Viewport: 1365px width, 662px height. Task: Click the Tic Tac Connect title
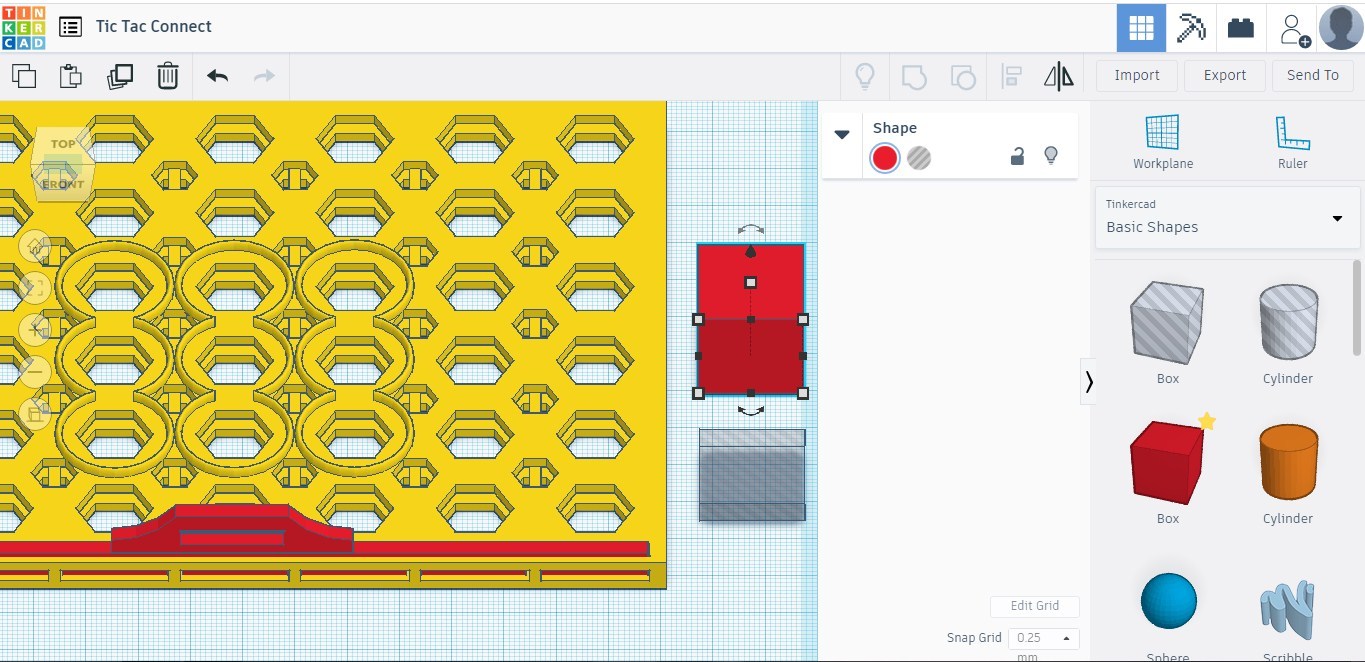click(x=154, y=27)
